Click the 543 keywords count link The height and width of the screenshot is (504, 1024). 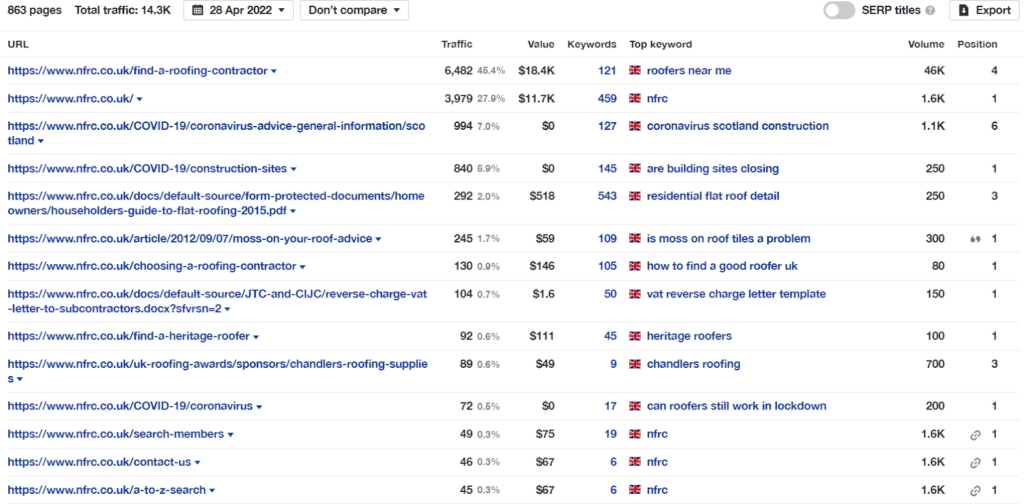click(x=607, y=196)
